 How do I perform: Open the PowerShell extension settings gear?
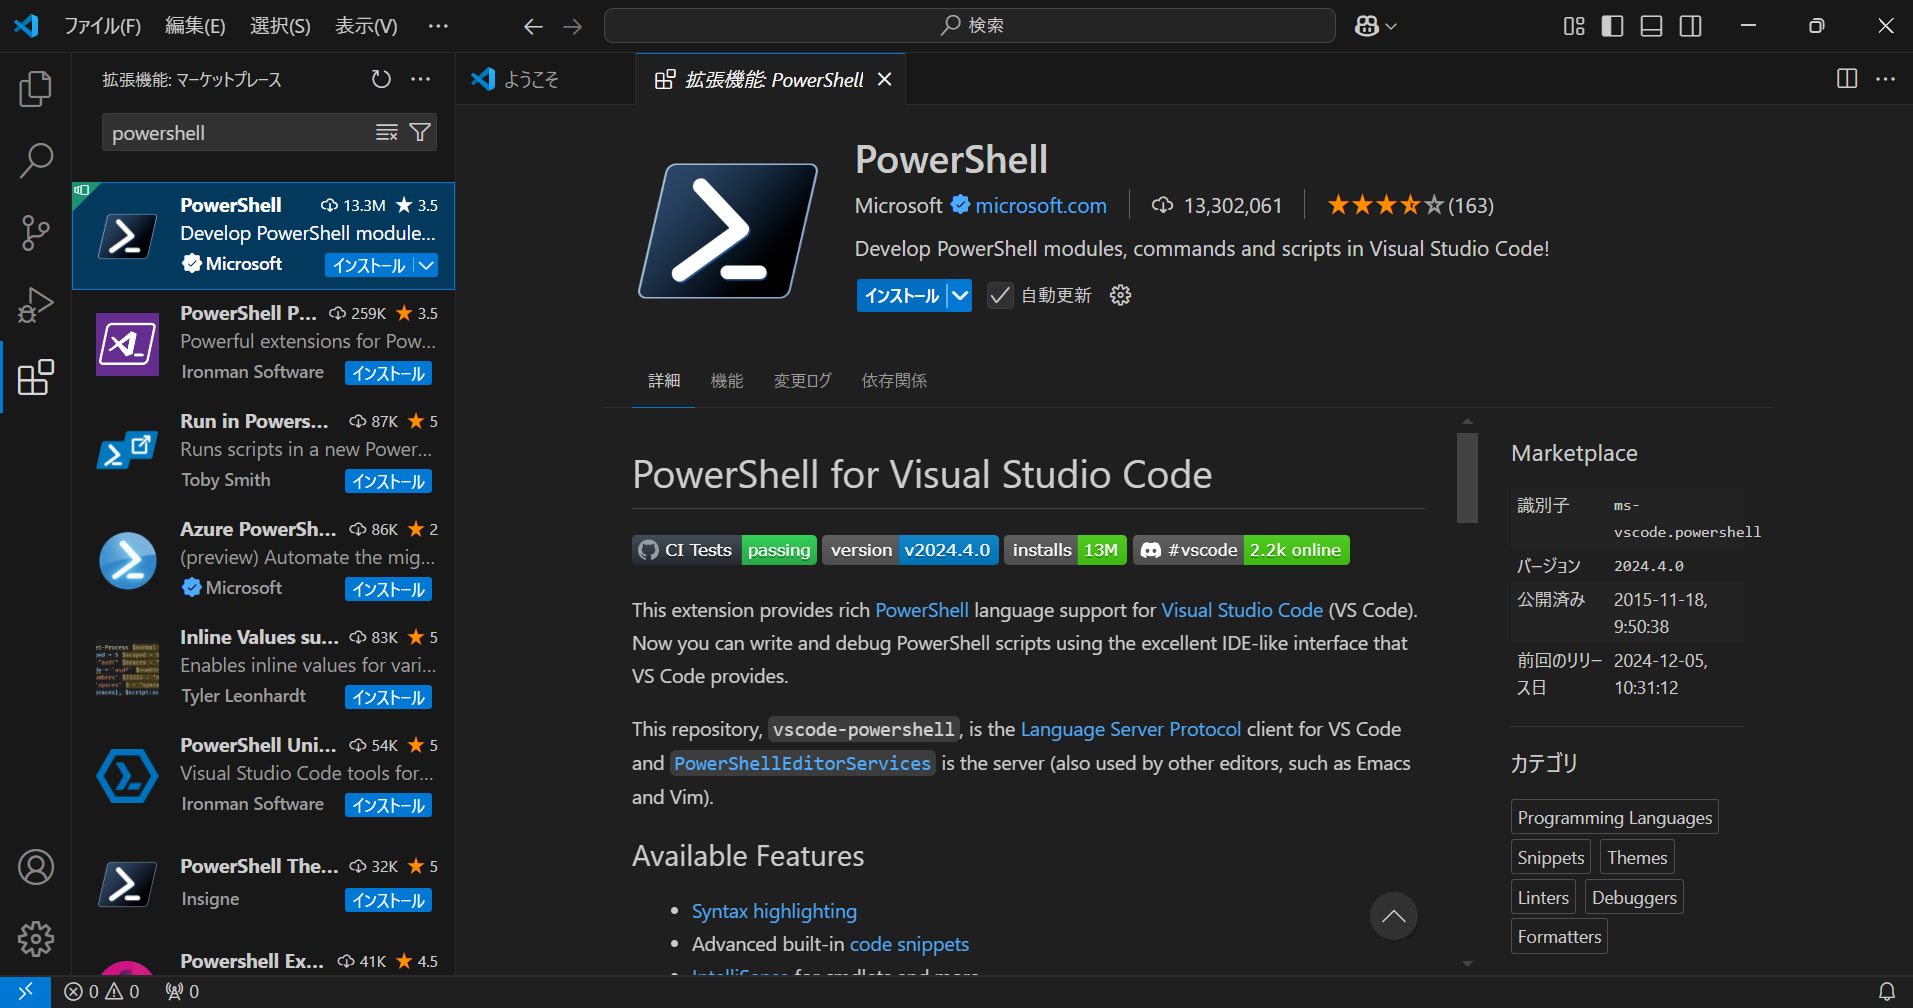click(x=1119, y=294)
